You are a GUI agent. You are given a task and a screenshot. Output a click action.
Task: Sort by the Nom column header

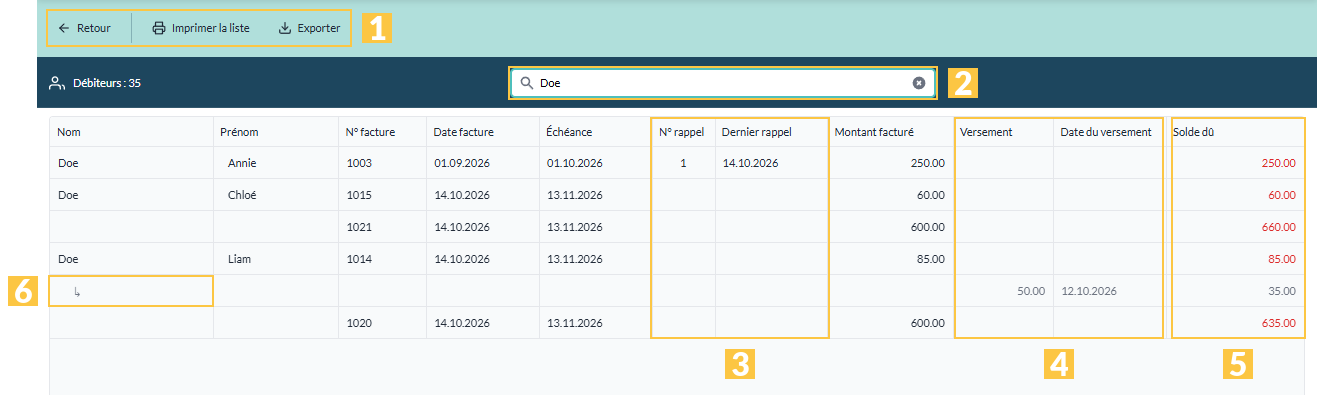pos(68,132)
